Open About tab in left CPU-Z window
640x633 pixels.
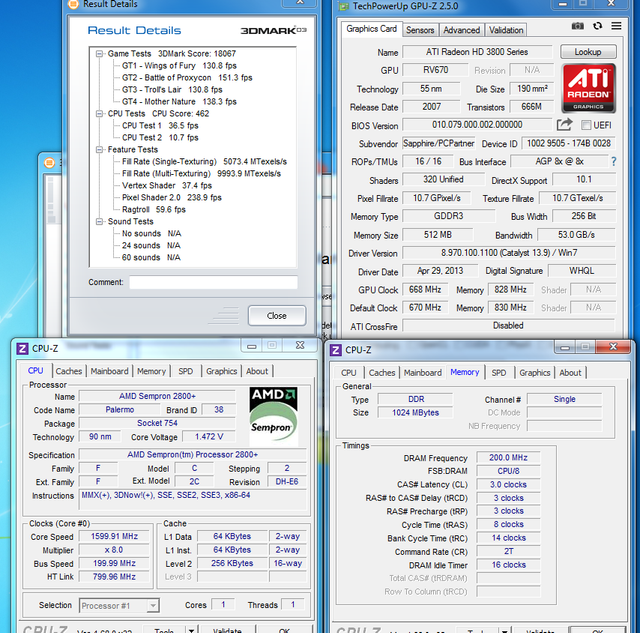257,371
